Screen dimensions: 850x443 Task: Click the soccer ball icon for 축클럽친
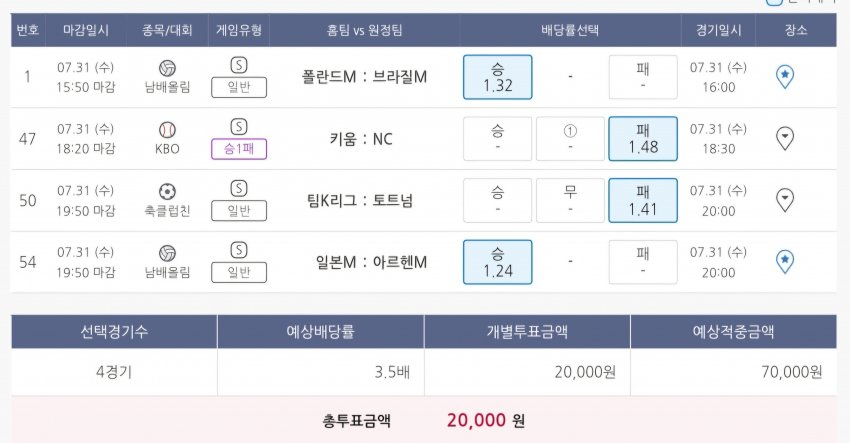pos(167,192)
